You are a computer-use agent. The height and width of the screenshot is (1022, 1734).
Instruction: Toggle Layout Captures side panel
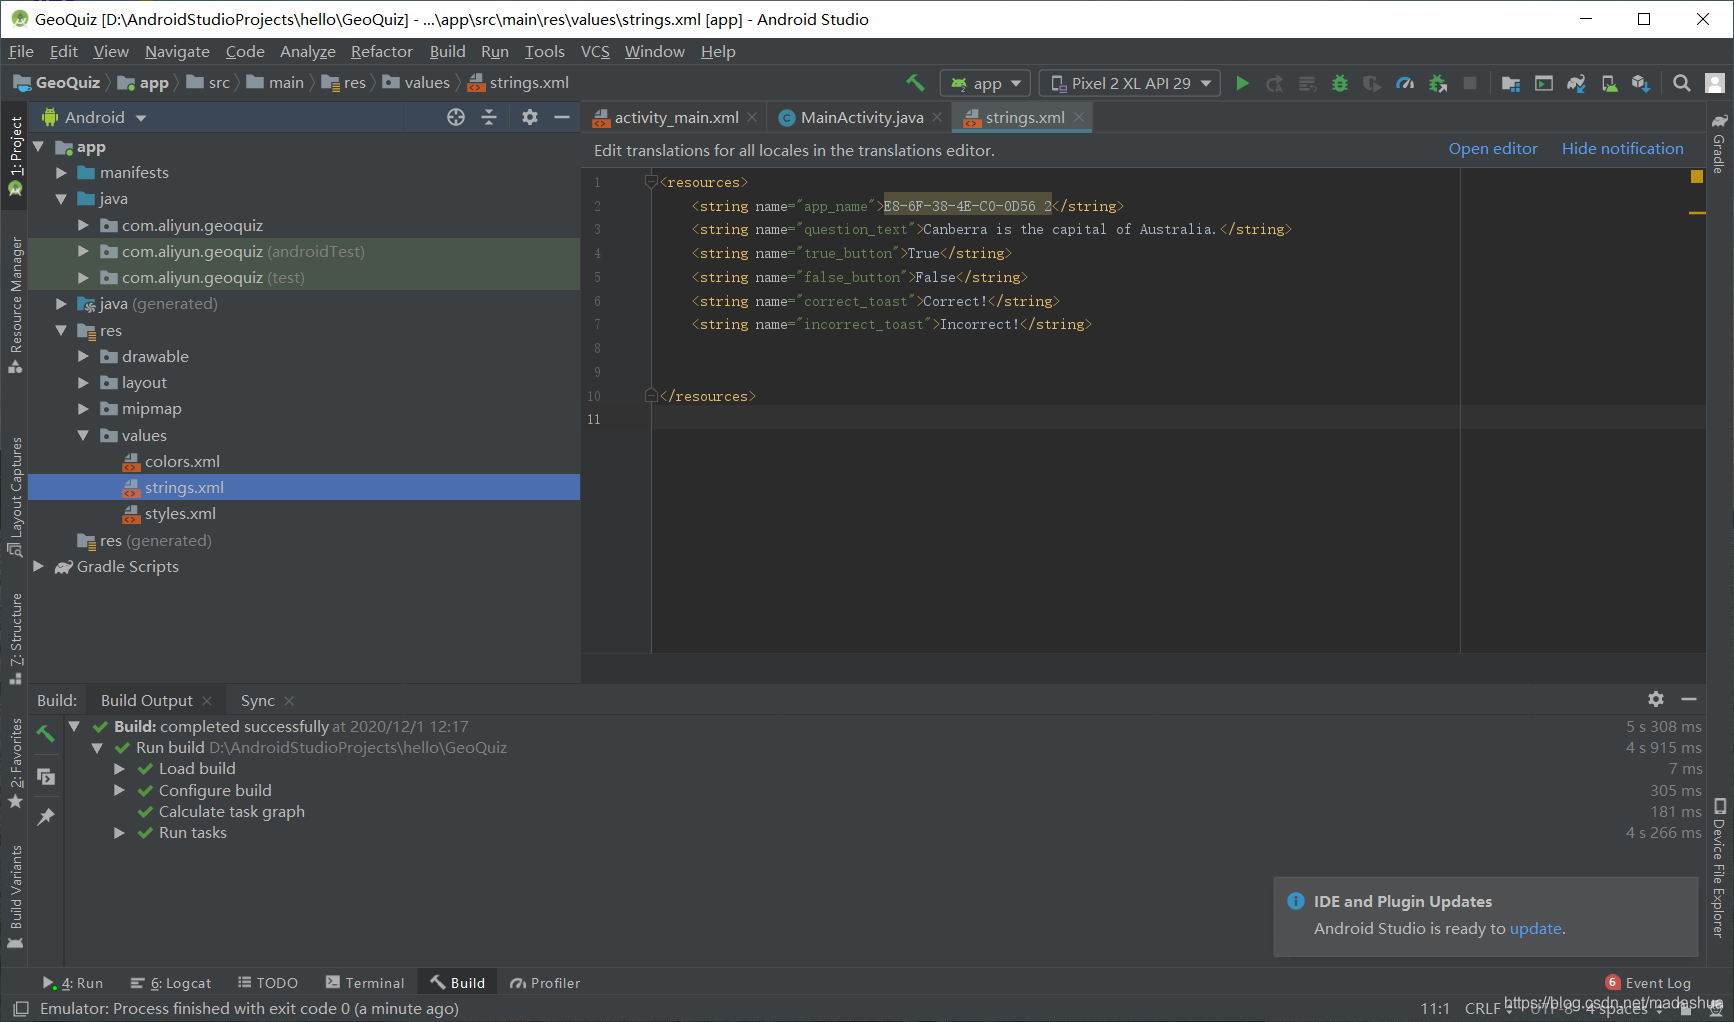[15, 497]
